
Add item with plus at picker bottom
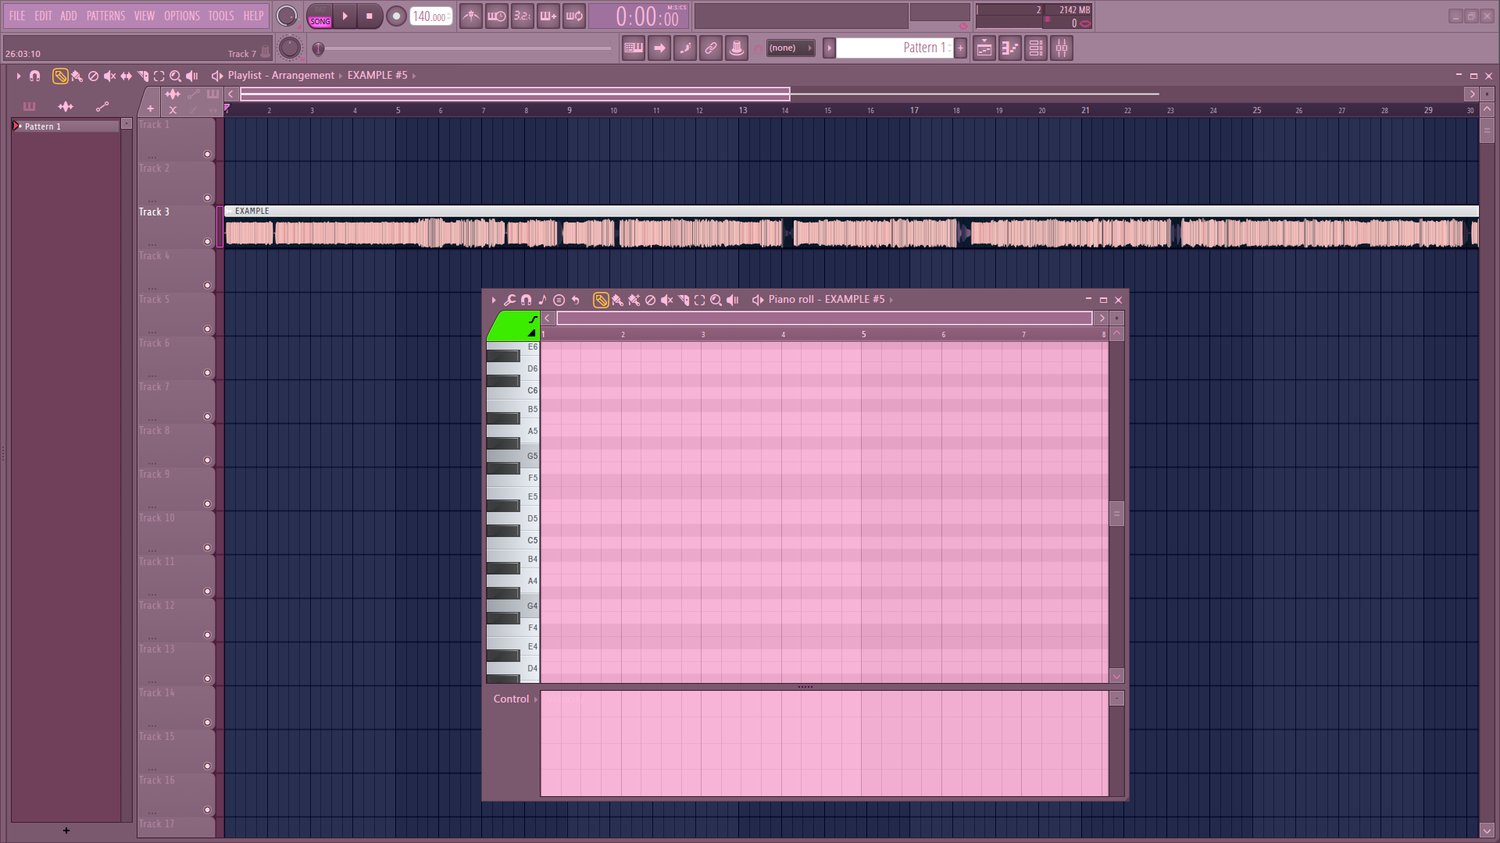[66, 830]
